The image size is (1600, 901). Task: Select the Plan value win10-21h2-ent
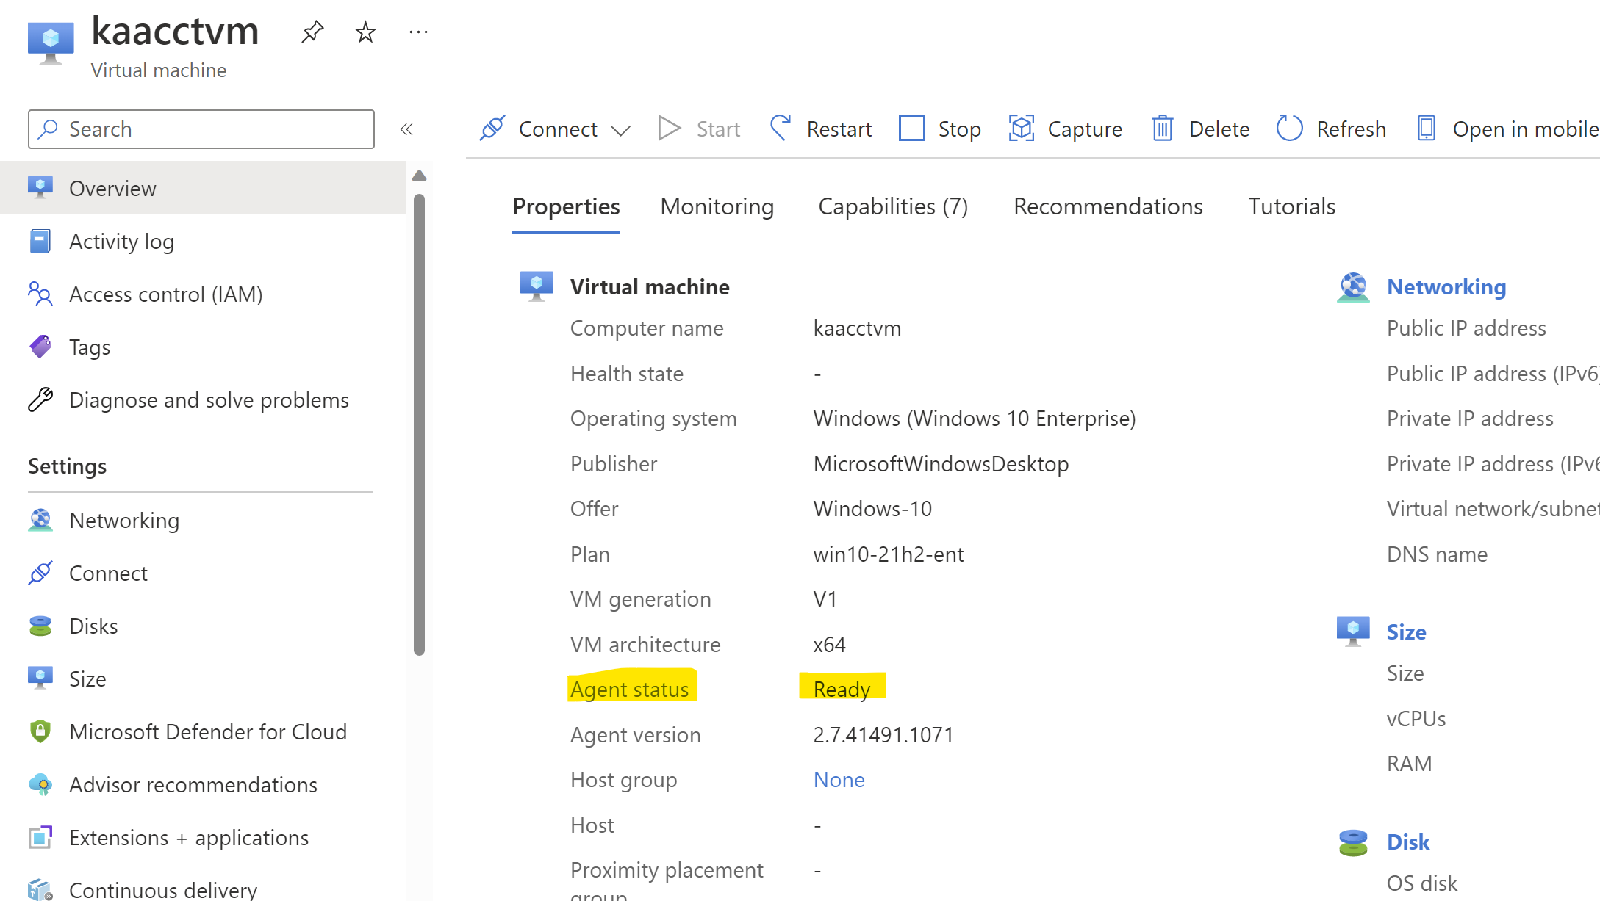click(889, 555)
